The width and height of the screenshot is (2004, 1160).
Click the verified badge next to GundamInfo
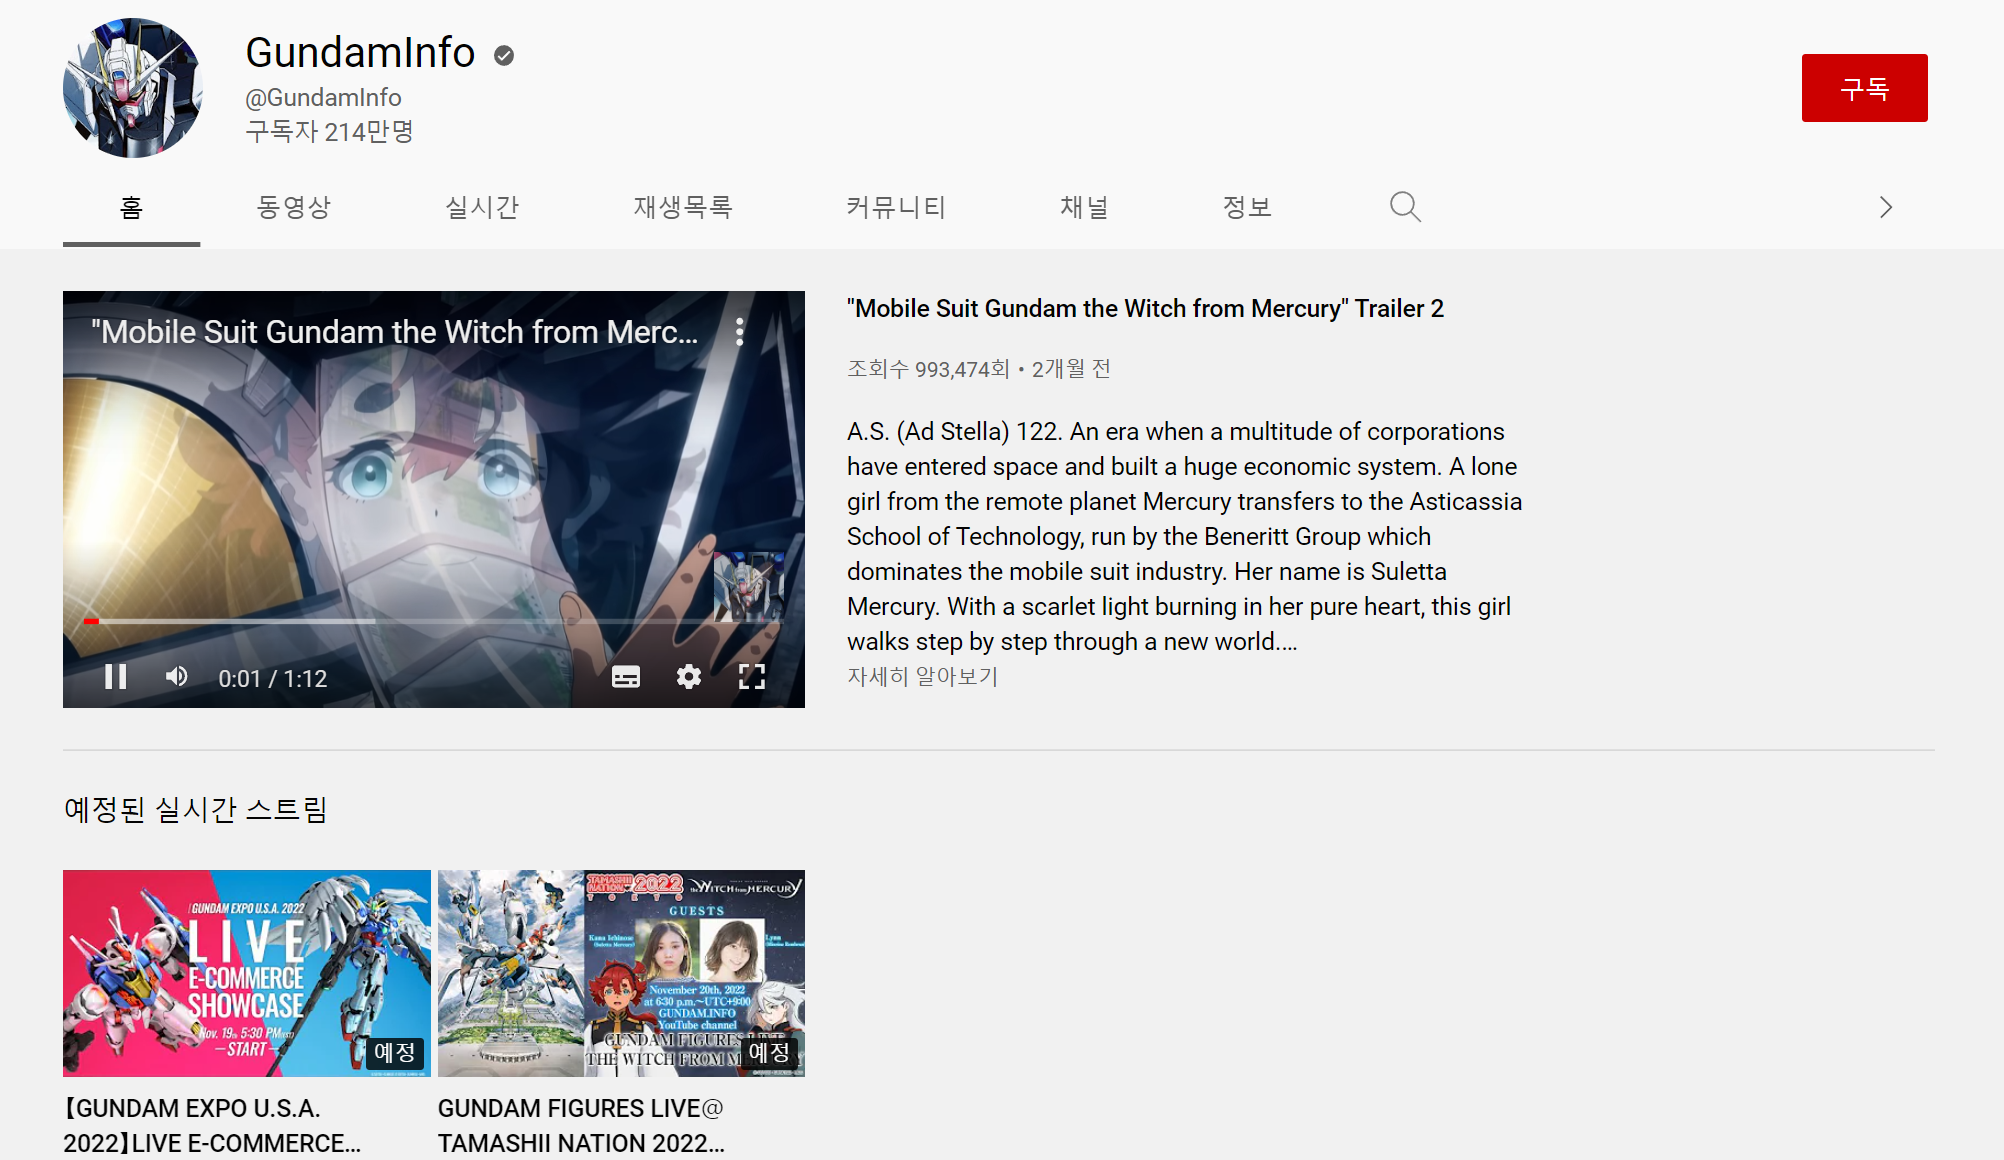[x=504, y=56]
